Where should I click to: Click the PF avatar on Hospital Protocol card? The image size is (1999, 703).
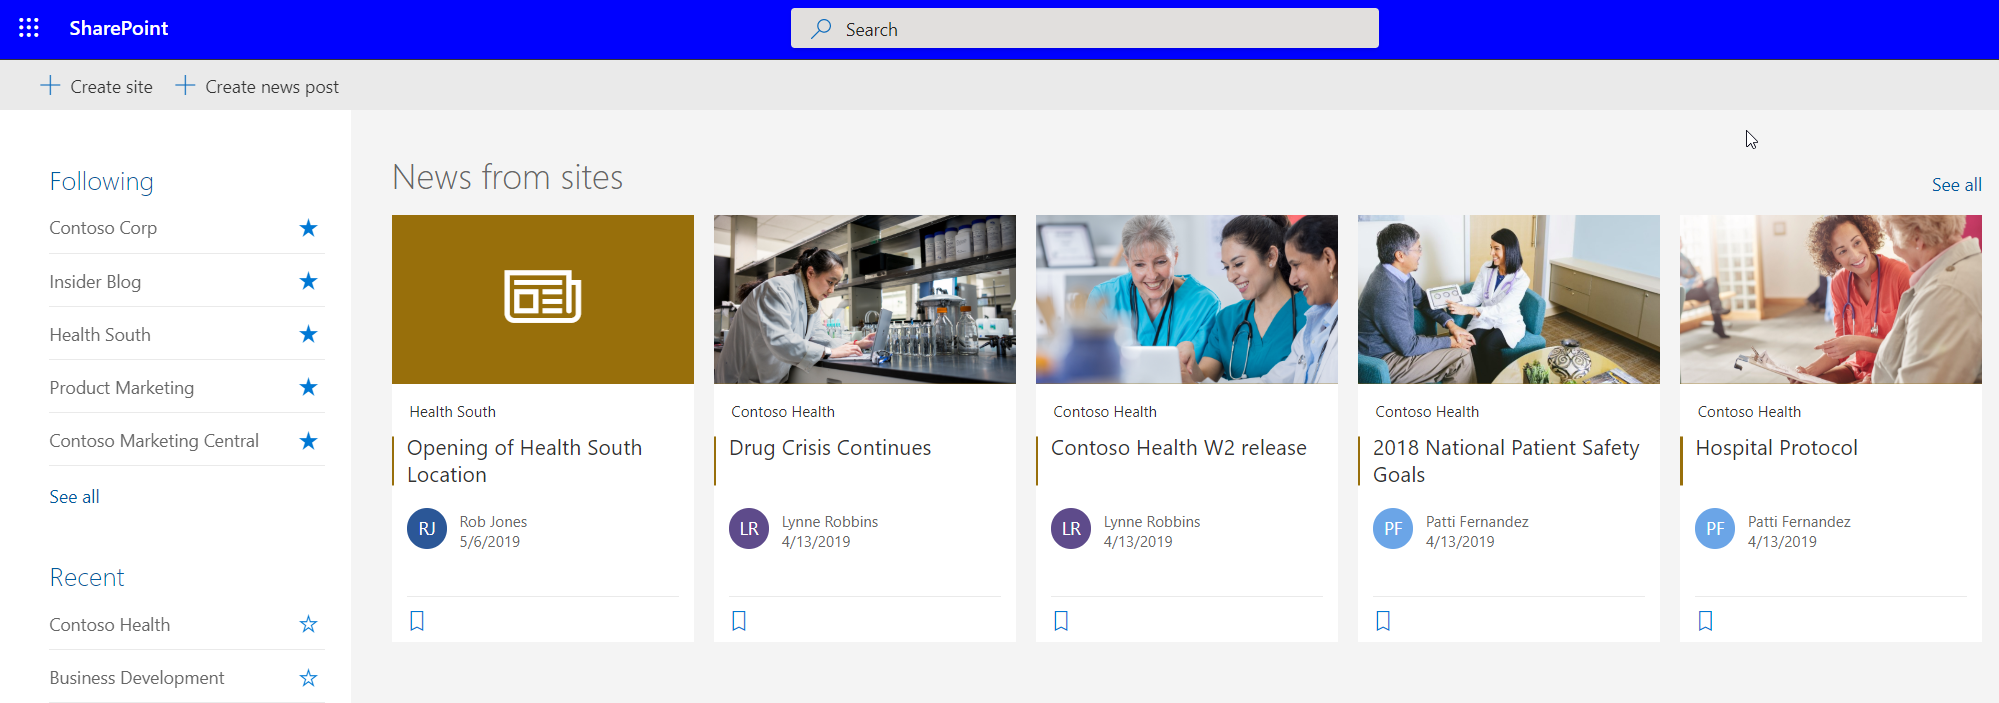click(x=1715, y=529)
